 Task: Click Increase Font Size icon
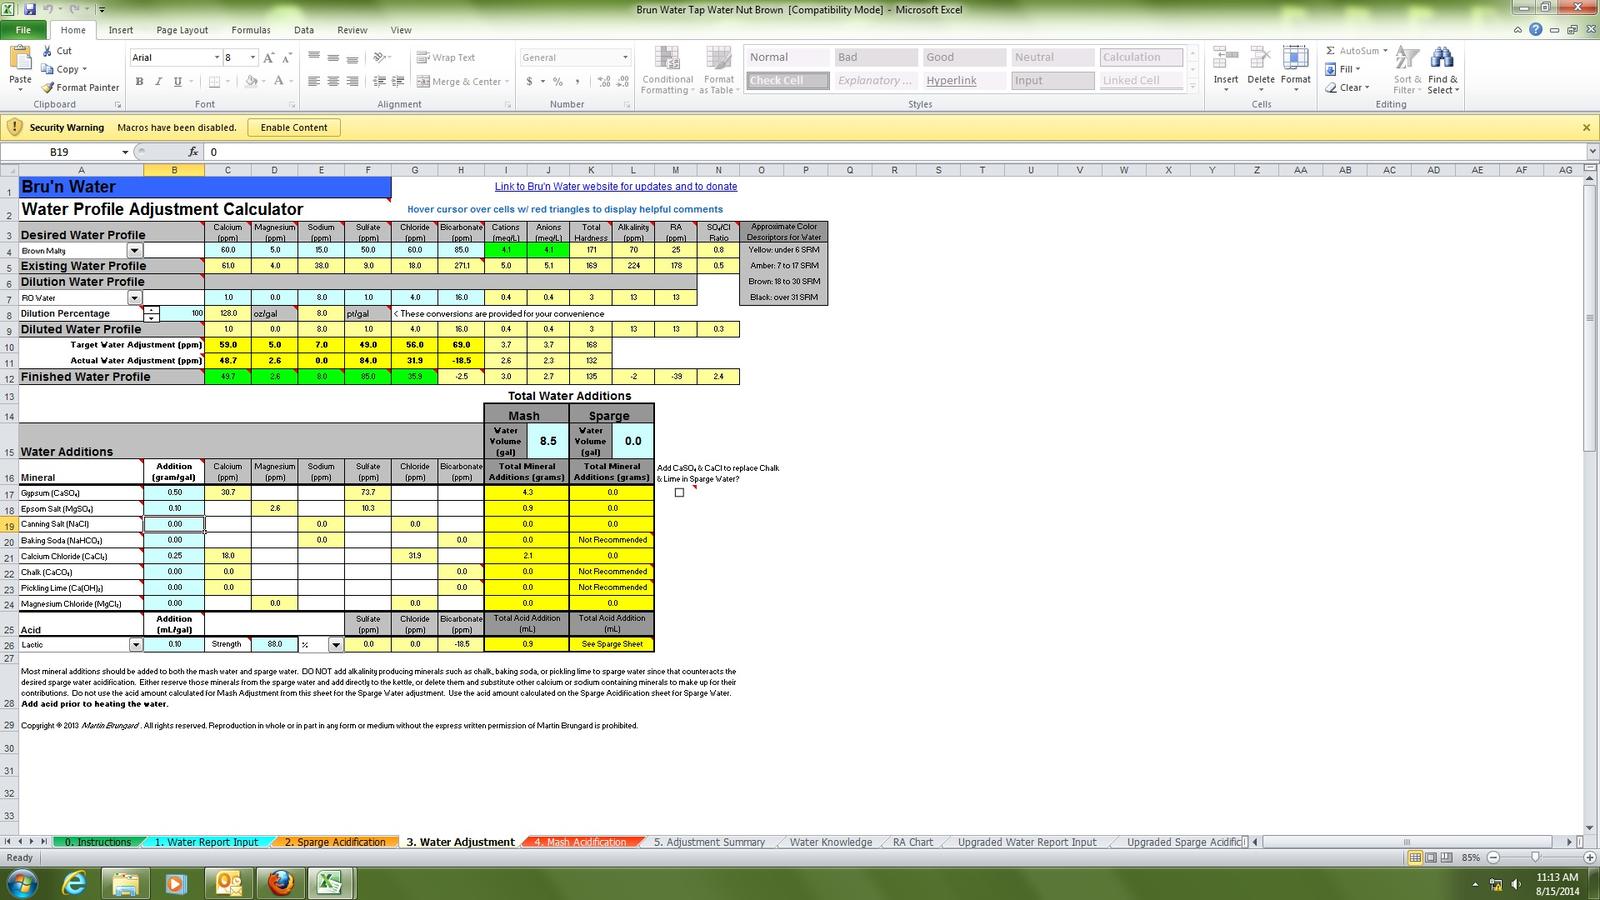click(x=269, y=58)
